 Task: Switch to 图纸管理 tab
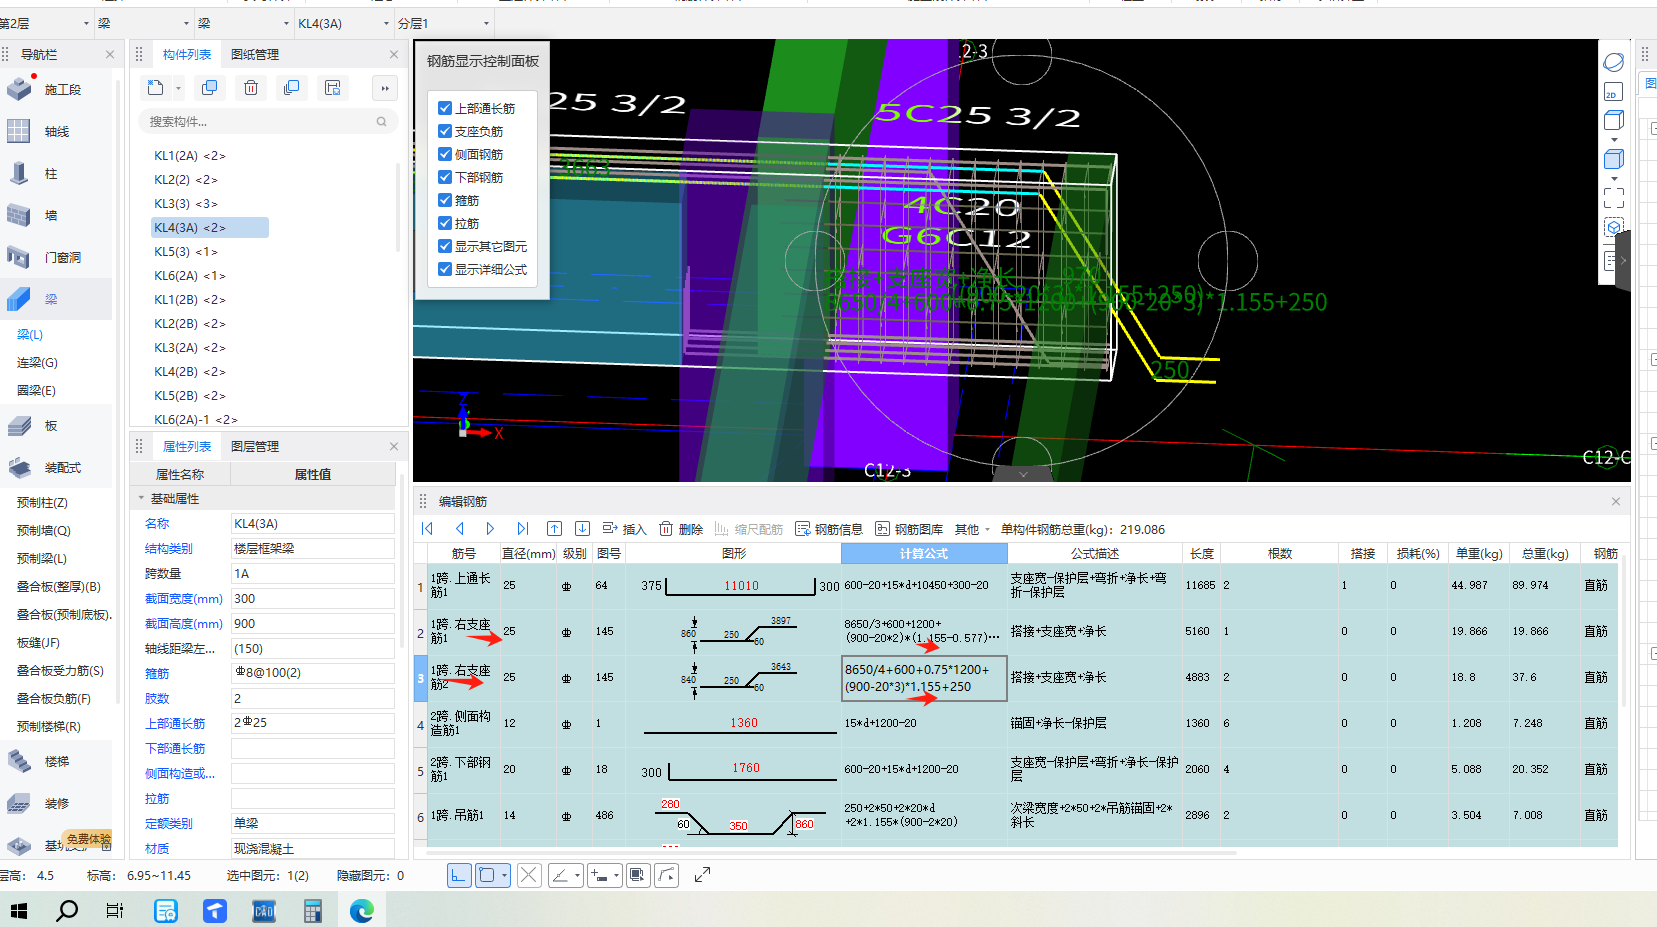(255, 55)
